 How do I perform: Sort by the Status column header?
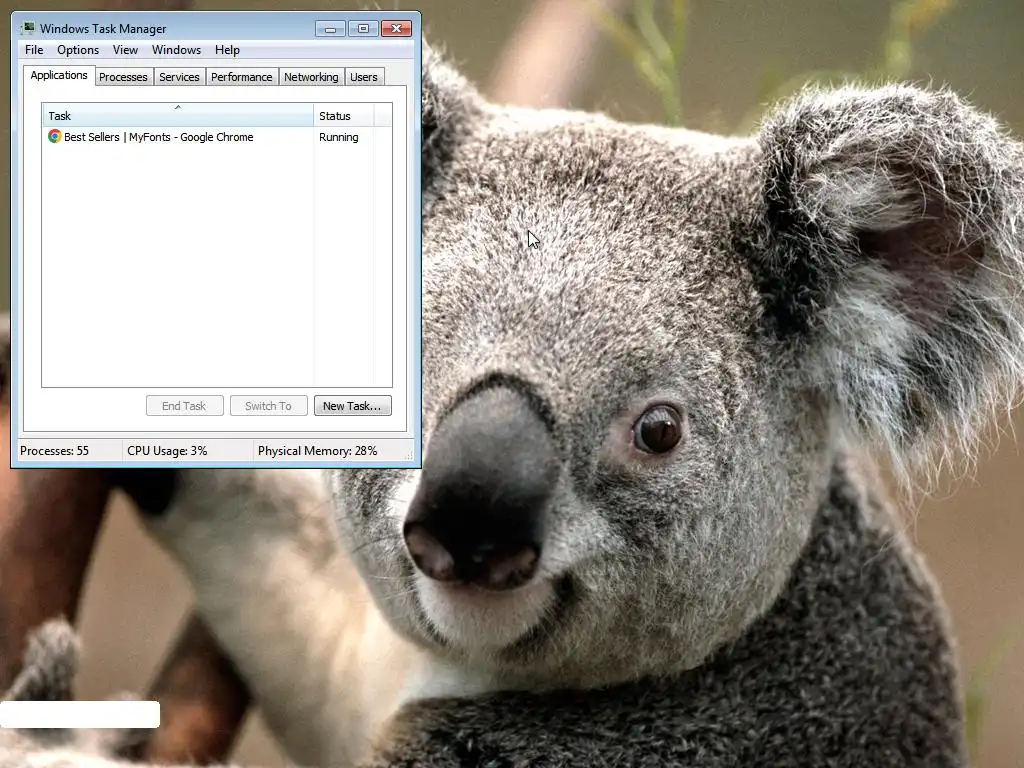[x=344, y=115]
